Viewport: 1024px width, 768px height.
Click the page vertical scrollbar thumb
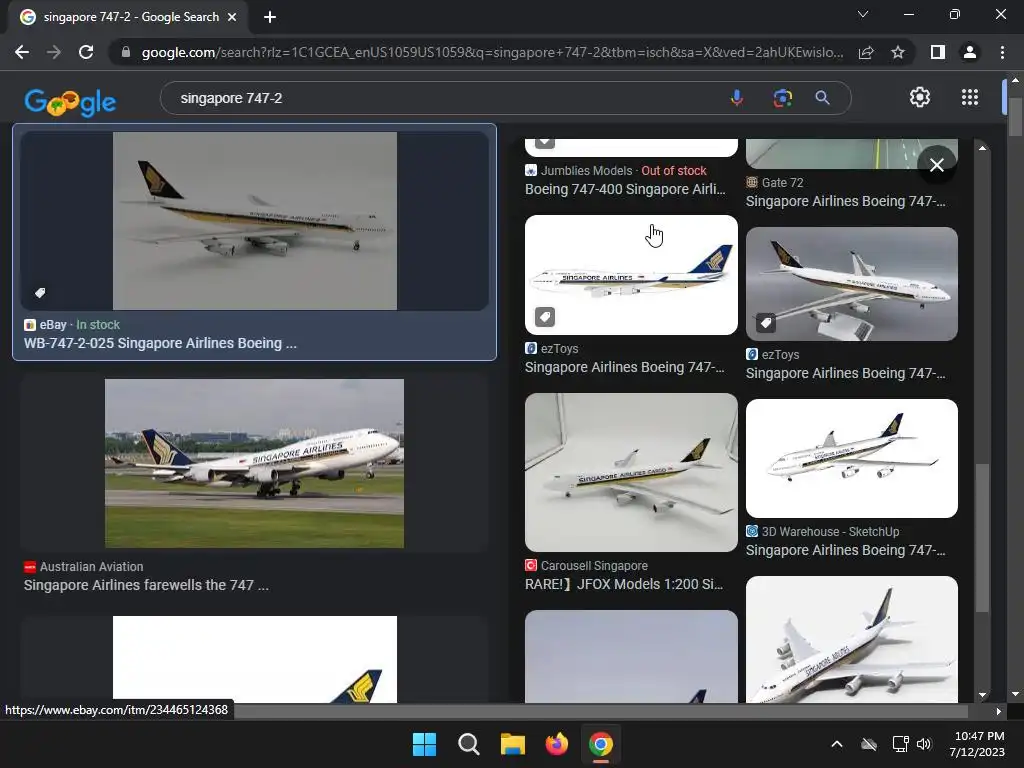[1015, 118]
